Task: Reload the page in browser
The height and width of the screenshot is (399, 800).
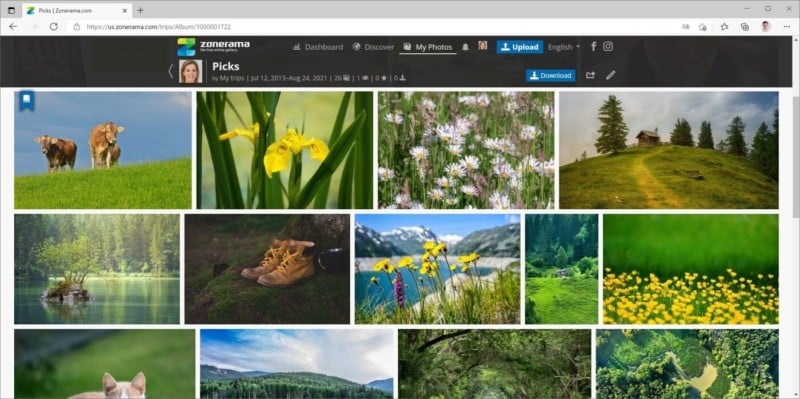Action: click(54, 27)
